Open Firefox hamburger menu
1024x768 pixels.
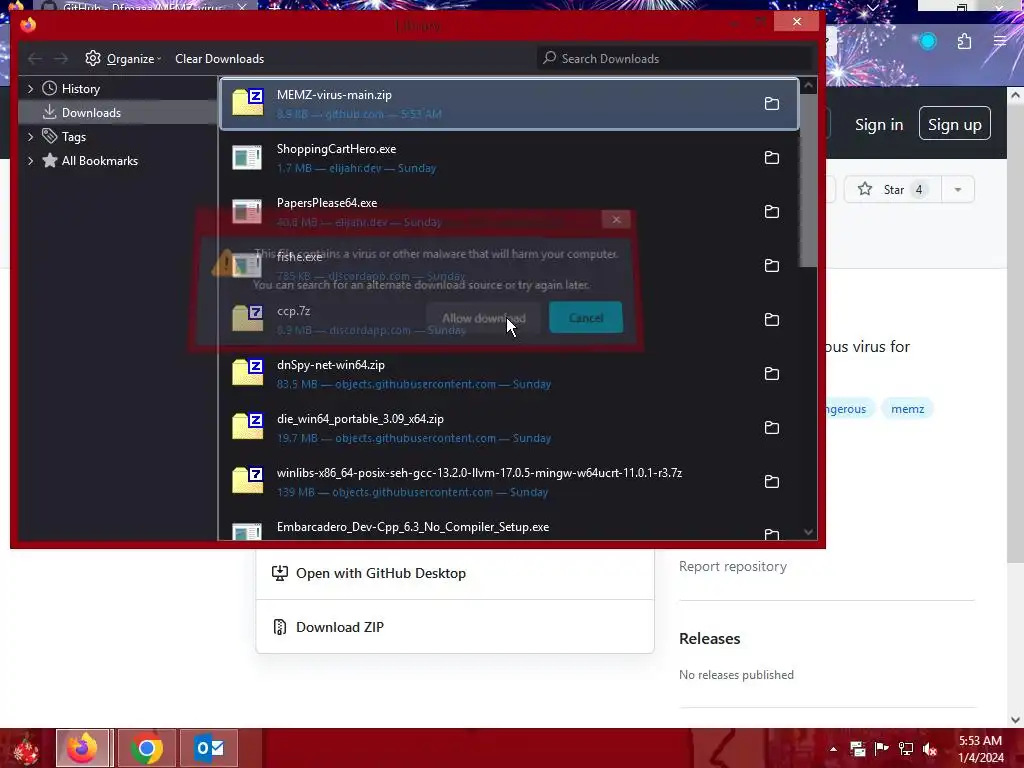[1000, 42]
